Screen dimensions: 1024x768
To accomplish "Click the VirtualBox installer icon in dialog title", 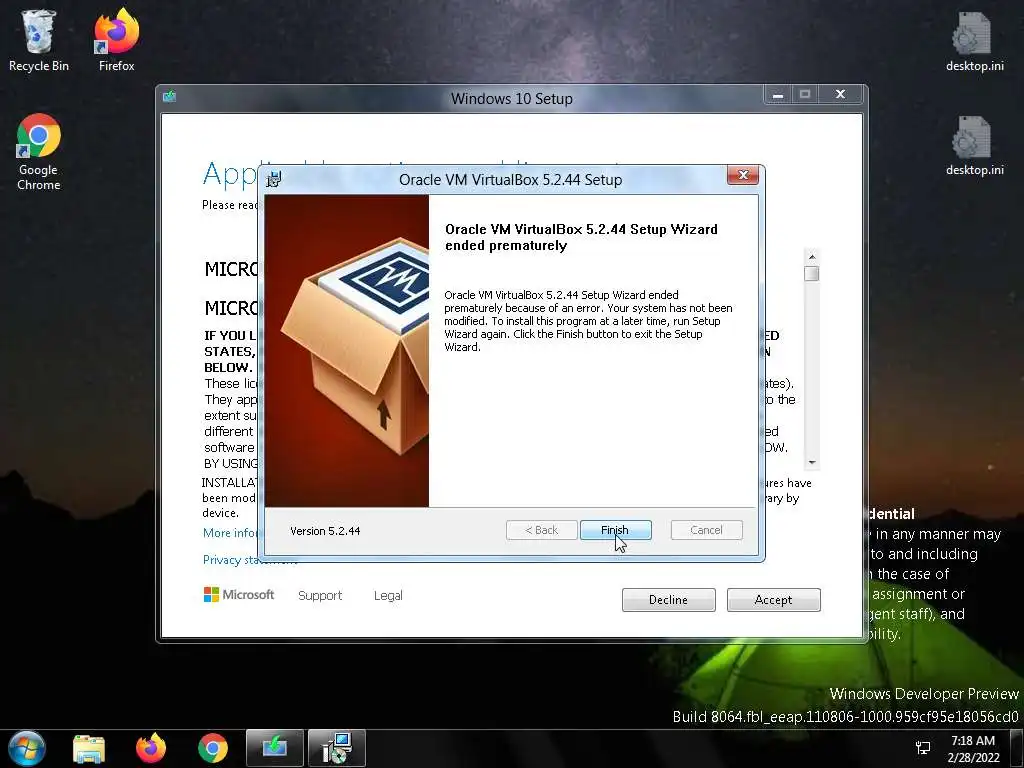I will pyautogui.click(x=274, y=179).
